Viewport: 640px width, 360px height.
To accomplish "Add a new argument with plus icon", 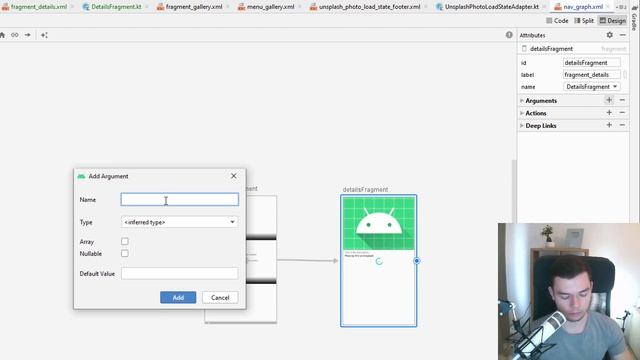I will point(609,100).
